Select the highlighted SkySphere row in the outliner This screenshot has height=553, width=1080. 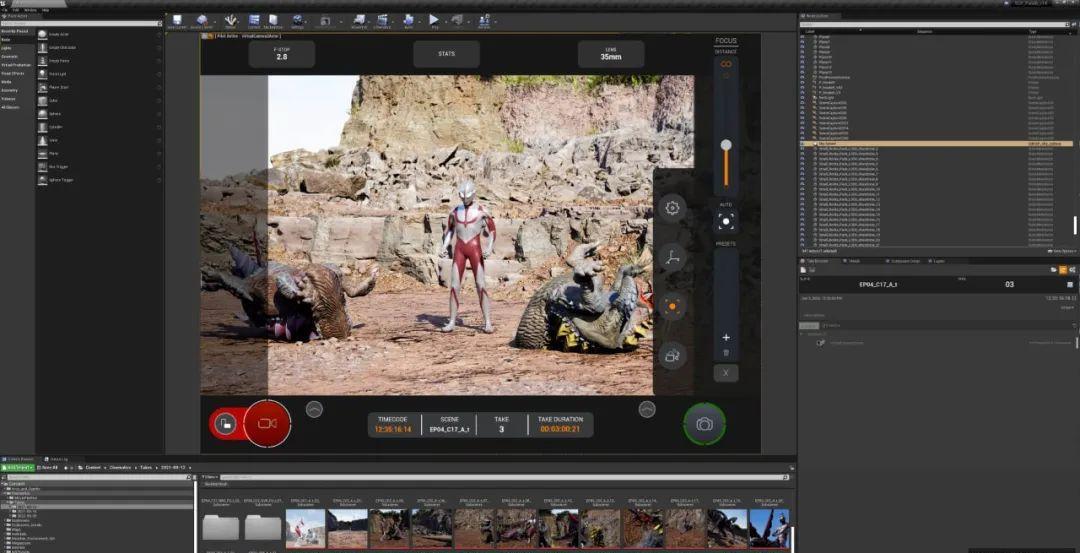(936, 143)
